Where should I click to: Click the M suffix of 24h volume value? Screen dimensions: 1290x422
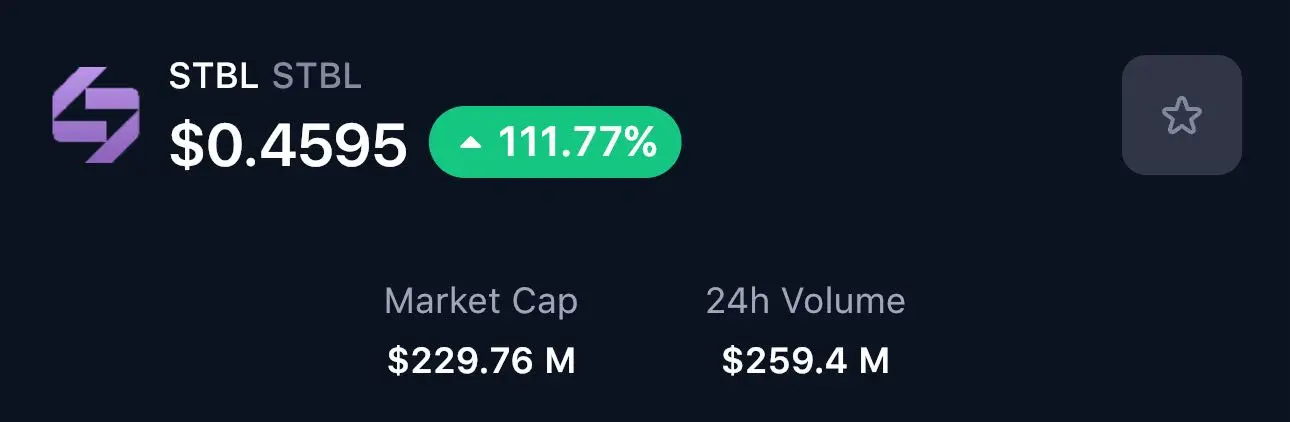[x=875, y=361]
